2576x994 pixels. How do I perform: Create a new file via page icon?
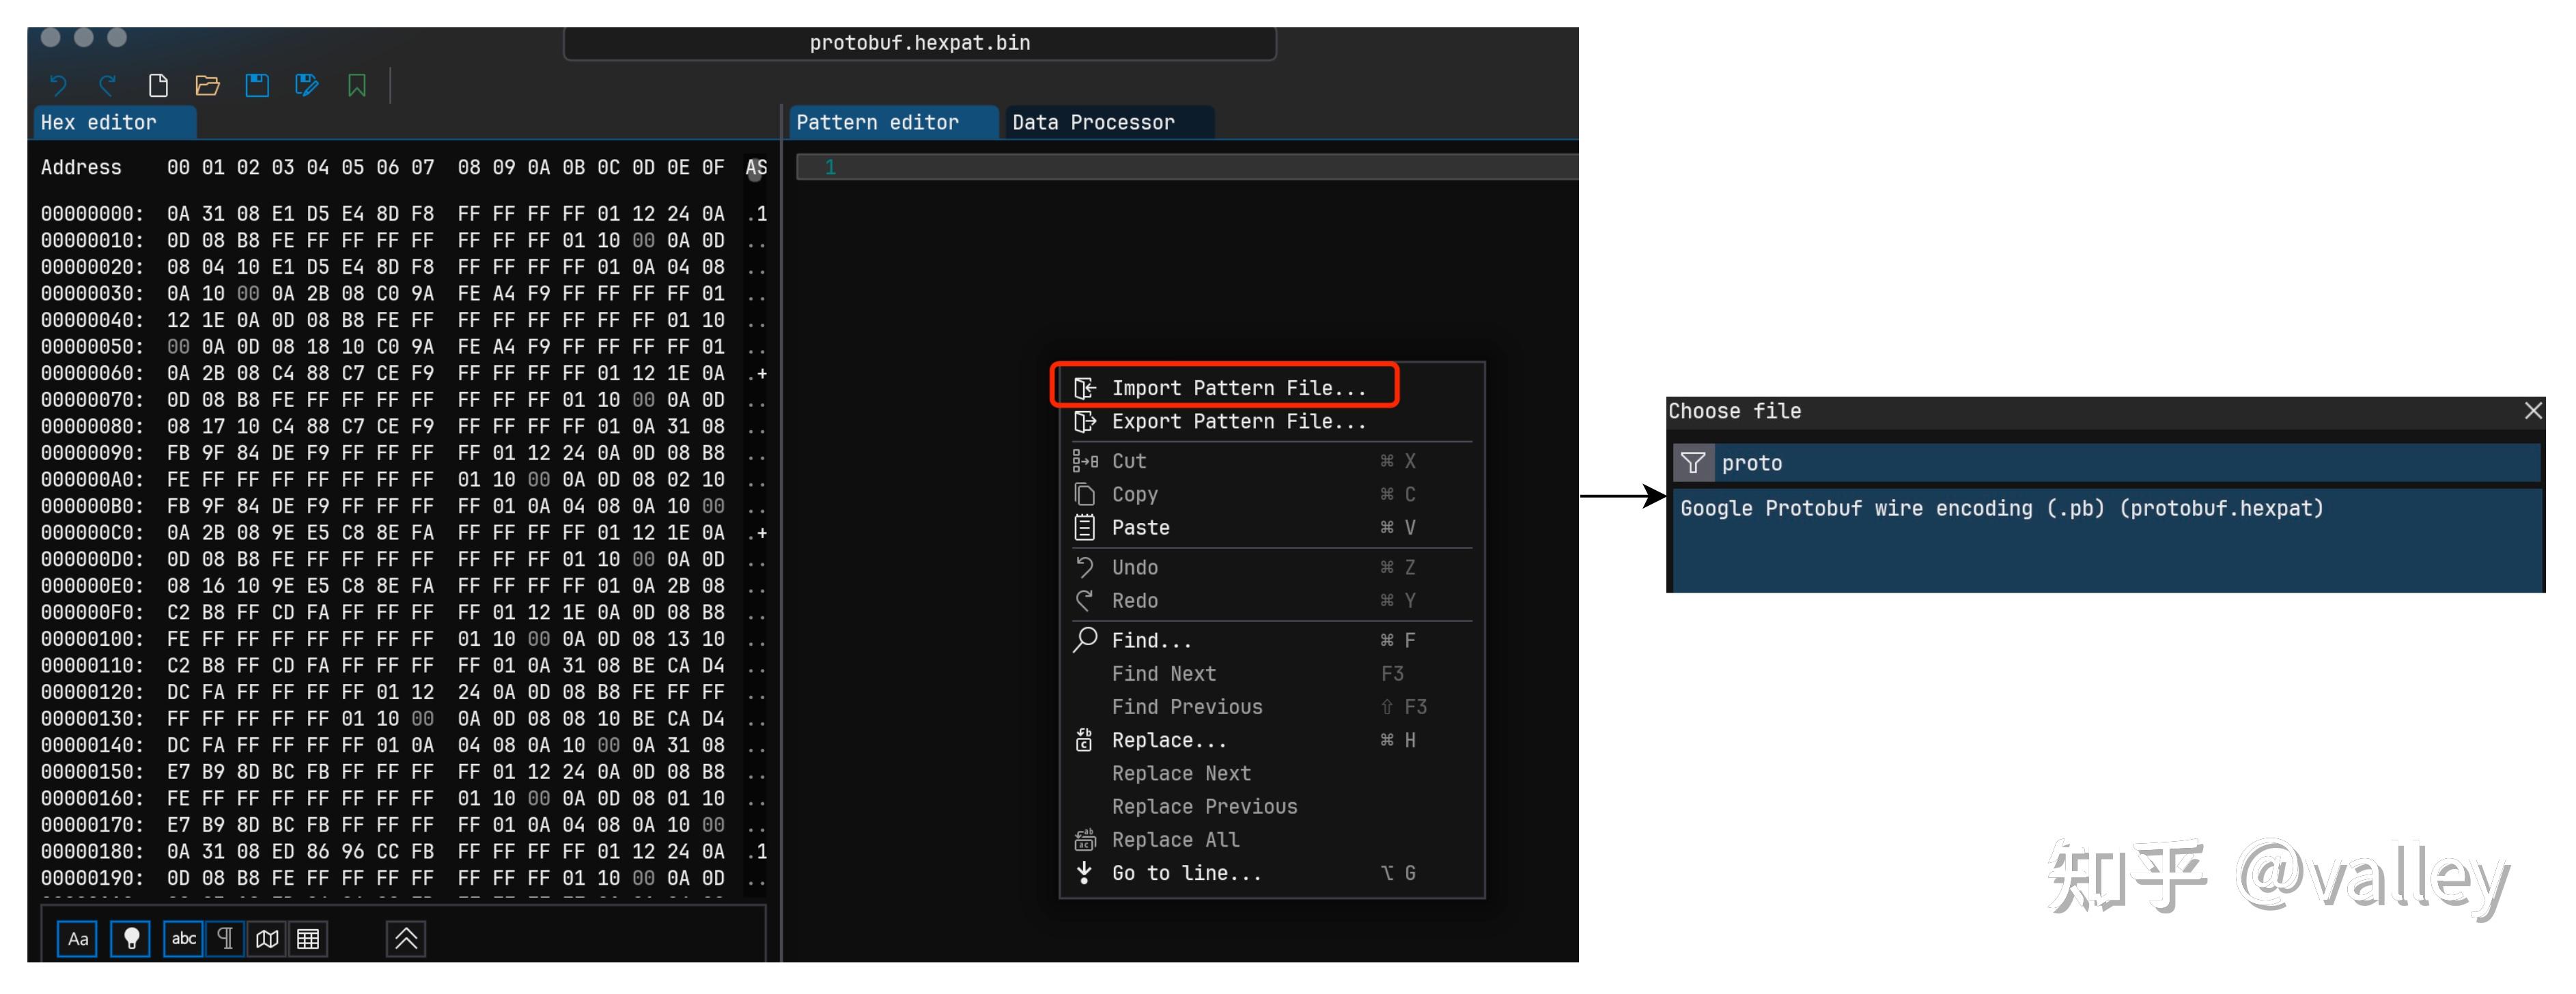pos(158,86)
